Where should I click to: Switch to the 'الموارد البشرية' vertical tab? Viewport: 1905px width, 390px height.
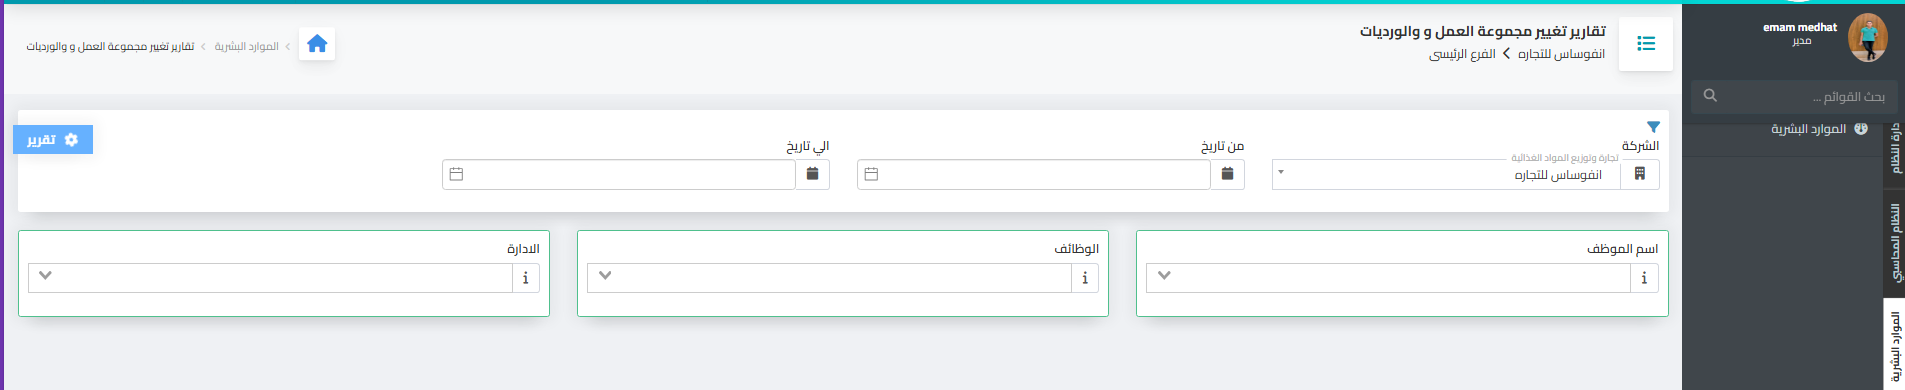coord(1895,345)
